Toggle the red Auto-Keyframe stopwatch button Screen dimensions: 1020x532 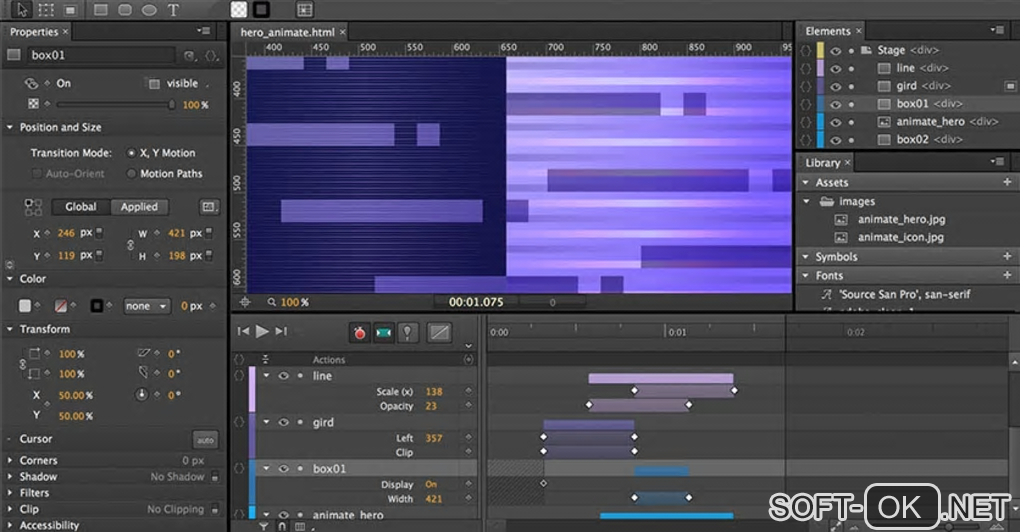tap(359, 332)
